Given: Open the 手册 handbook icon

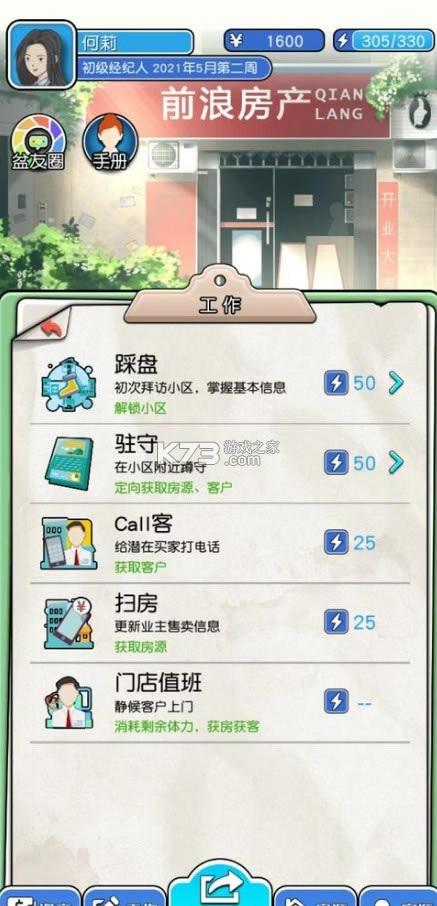Looking at the screenshot, I should click(109, 142).
